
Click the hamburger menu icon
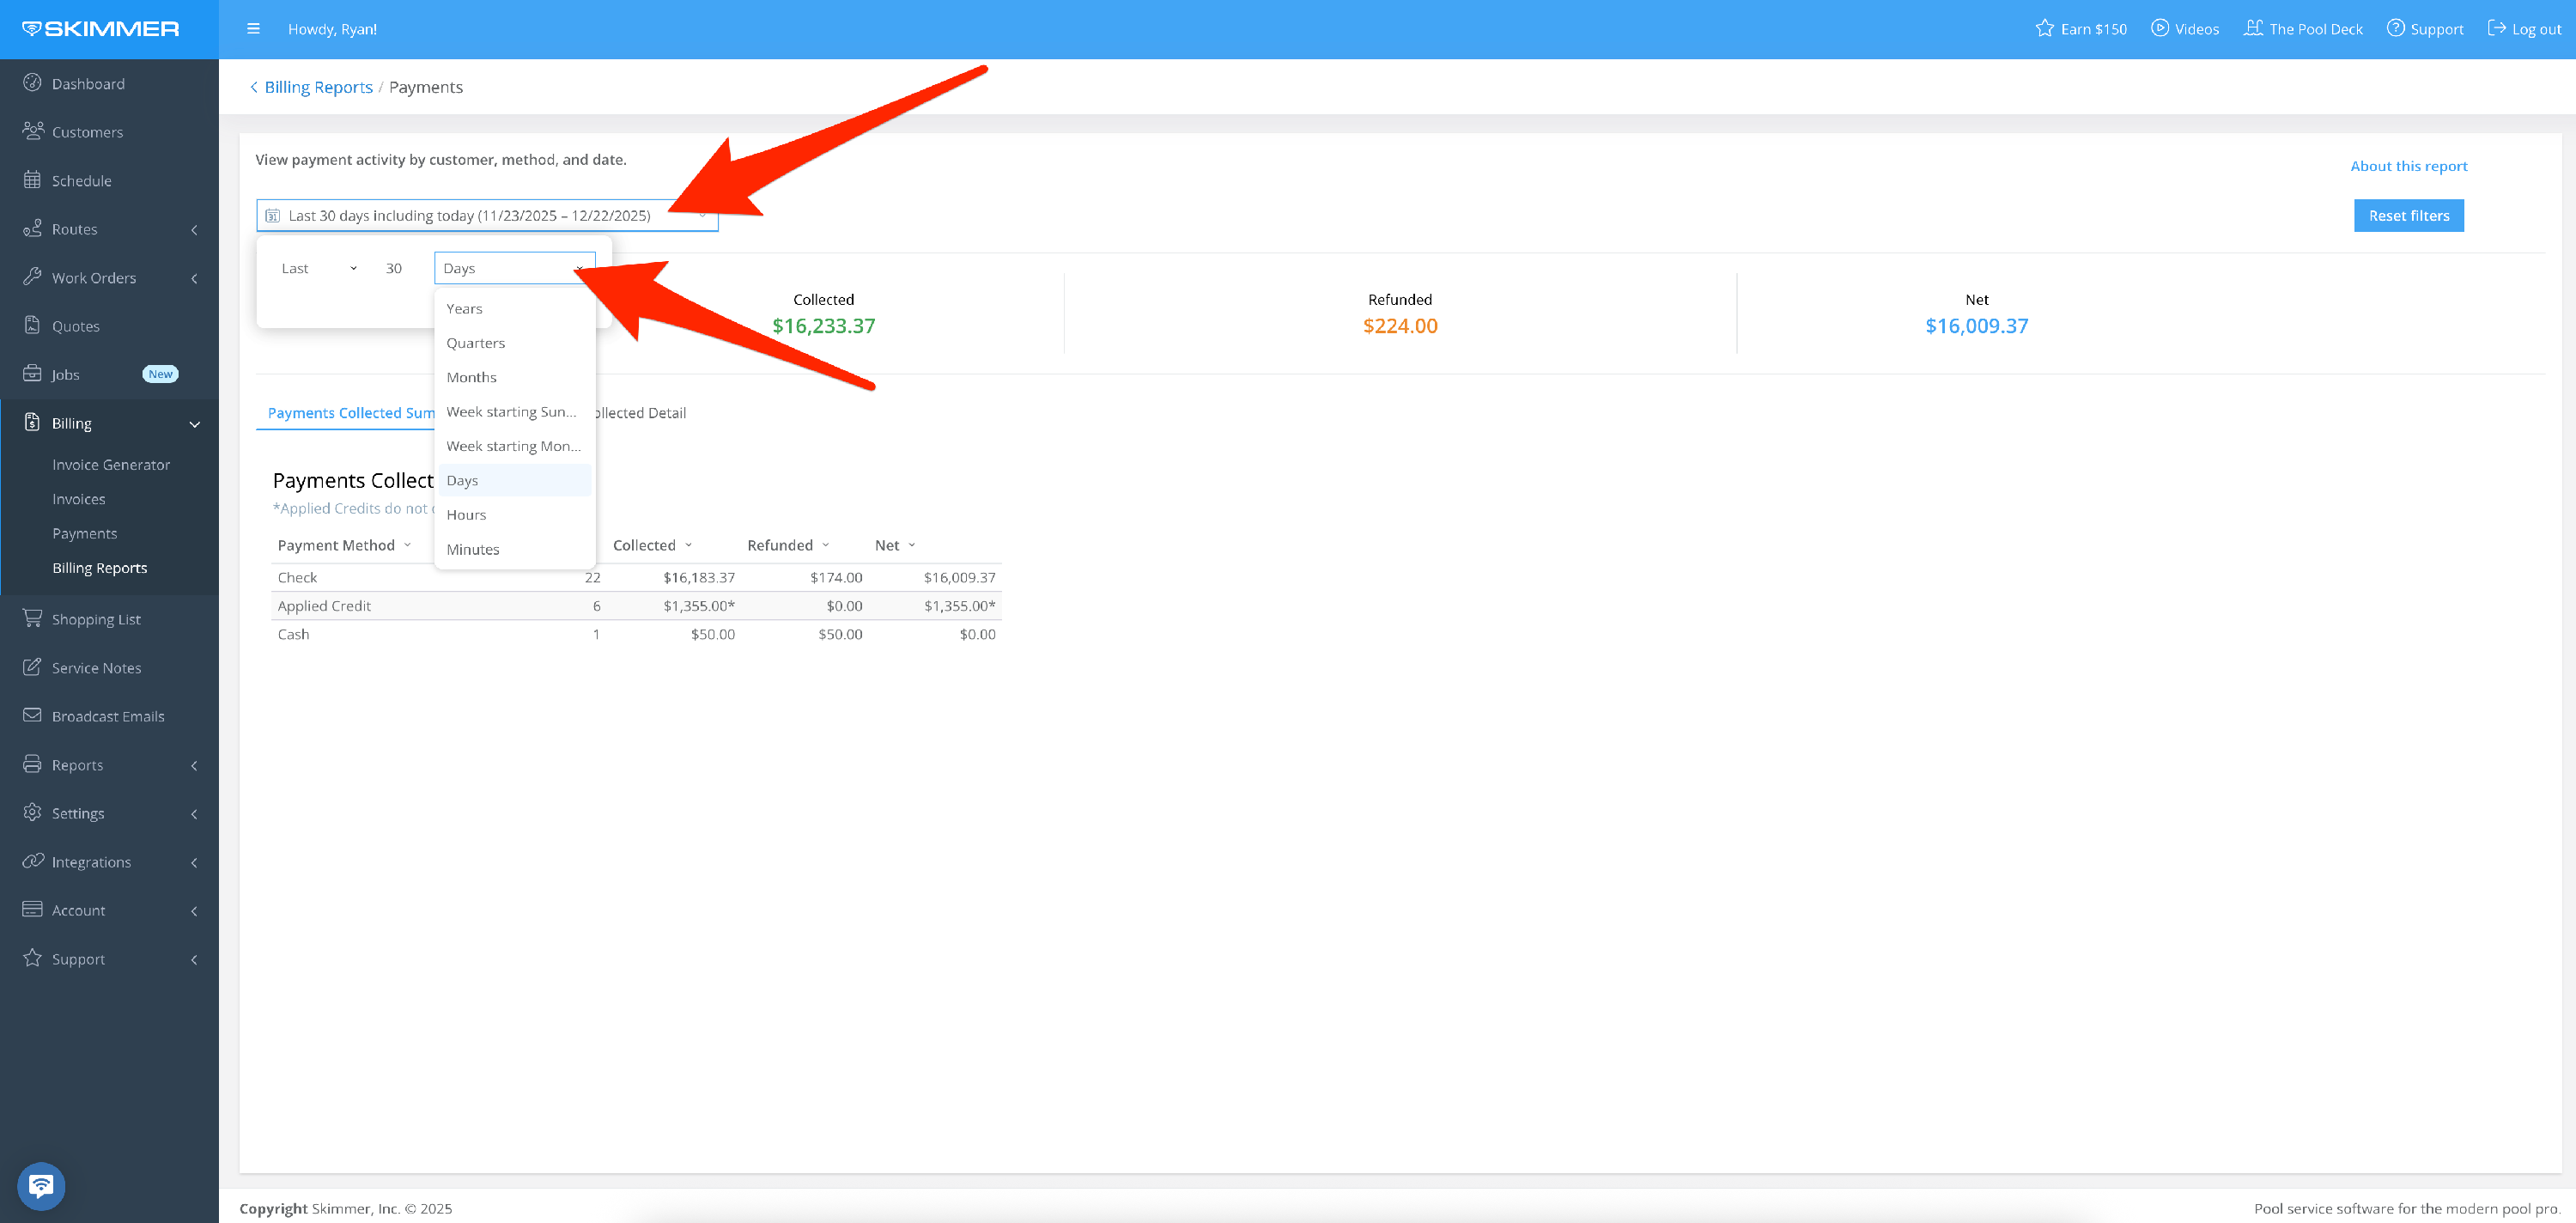(x=253, y=29)
